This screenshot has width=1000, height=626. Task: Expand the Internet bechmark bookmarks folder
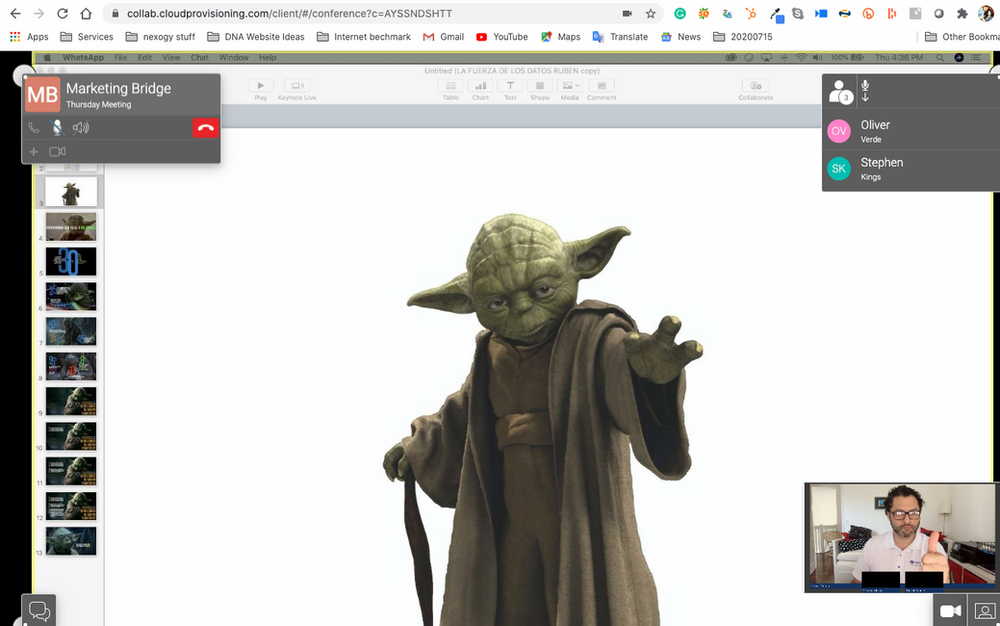pyautogui.click(x=364, y=37)
